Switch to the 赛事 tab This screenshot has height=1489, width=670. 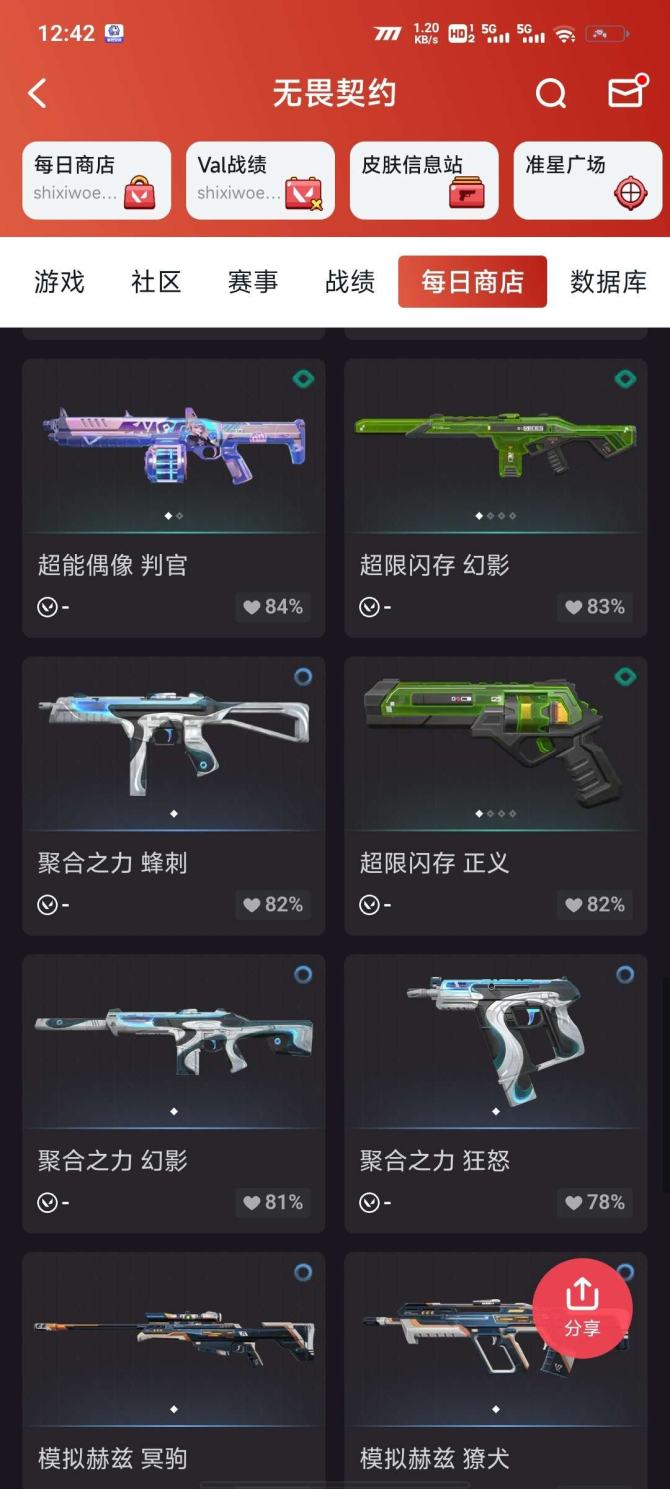252,282
